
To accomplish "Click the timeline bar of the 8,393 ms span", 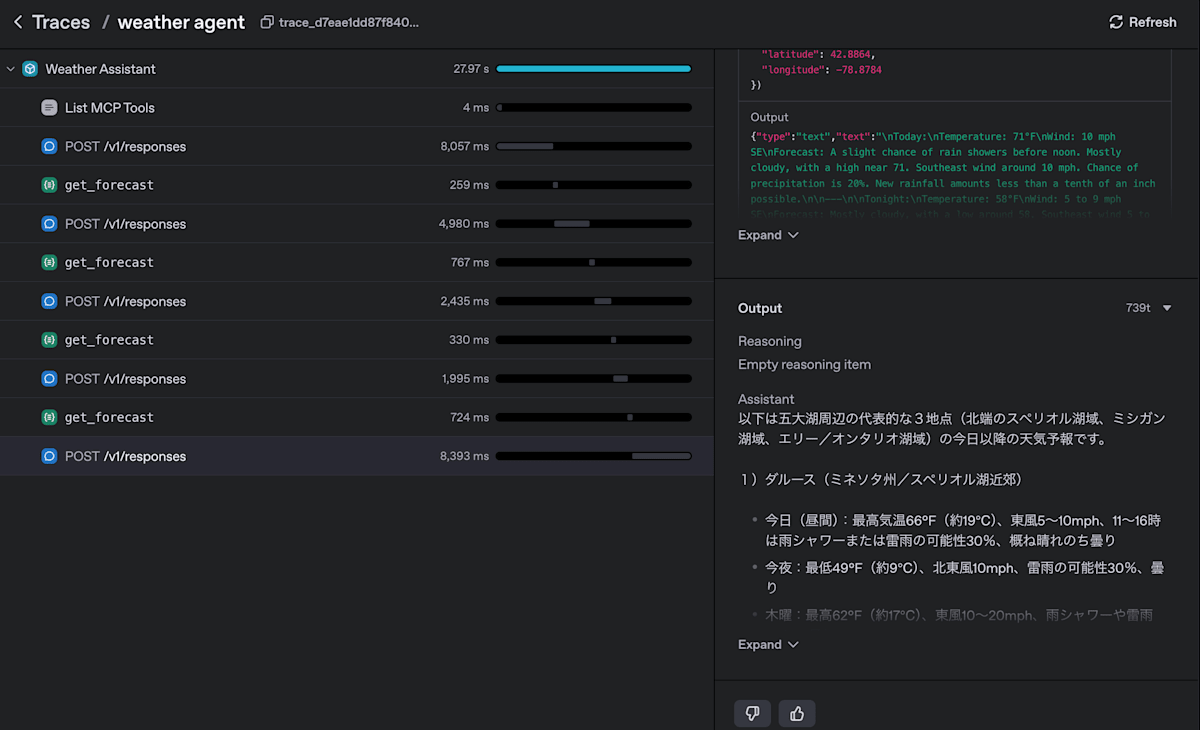I will 593,456.
